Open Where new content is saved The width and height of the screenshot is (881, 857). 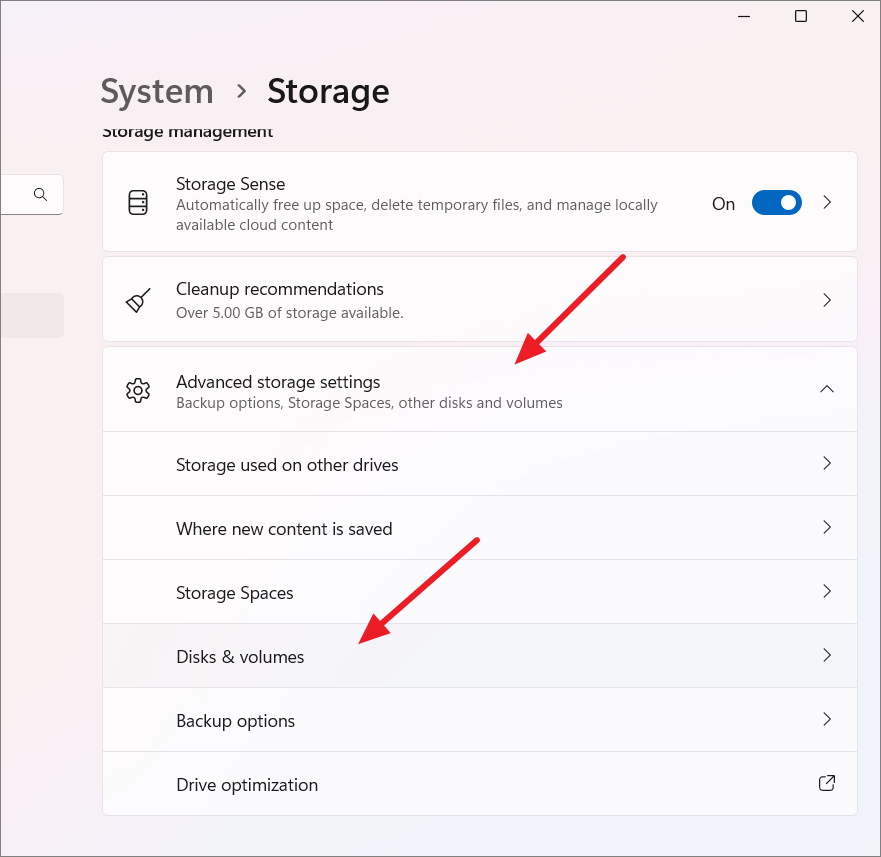[480, 528]
